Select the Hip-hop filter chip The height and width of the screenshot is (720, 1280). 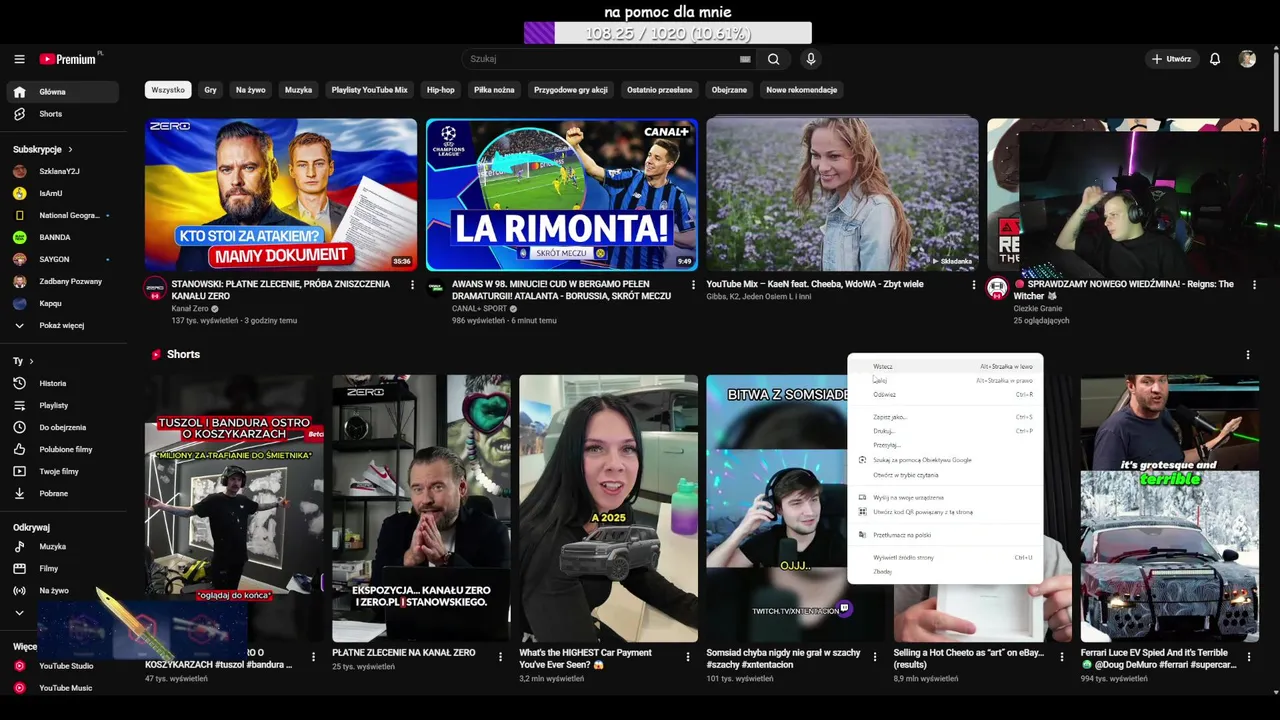(441, 90)
